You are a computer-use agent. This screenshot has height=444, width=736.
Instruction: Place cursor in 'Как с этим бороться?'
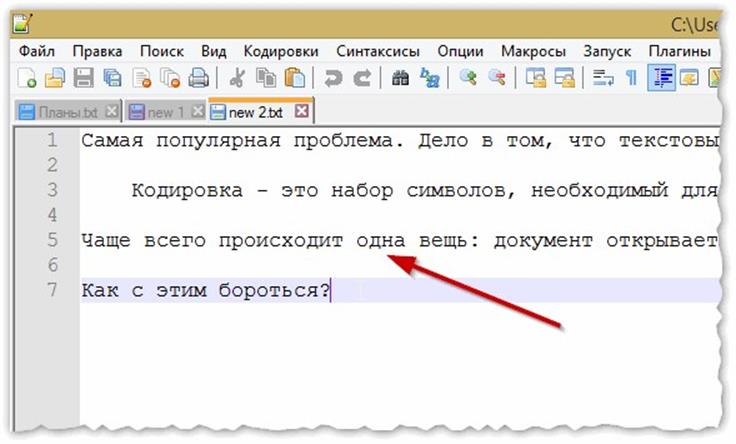(206, 290)
